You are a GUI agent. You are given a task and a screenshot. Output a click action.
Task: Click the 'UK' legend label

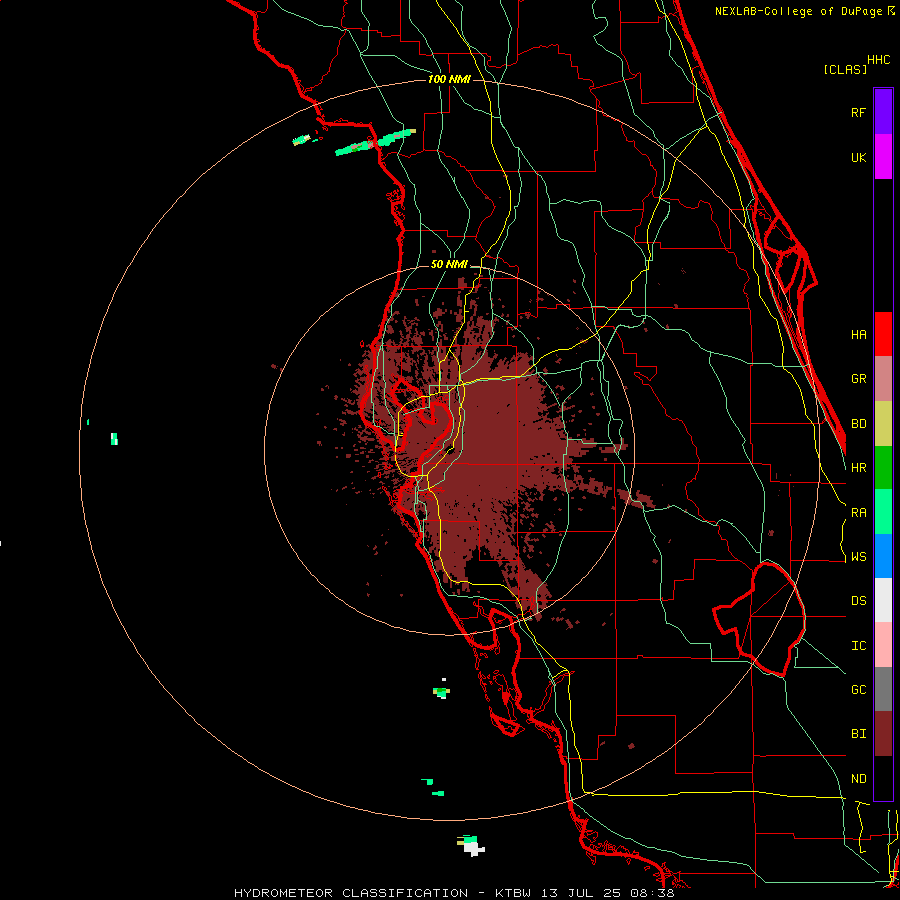coord(858,158)
